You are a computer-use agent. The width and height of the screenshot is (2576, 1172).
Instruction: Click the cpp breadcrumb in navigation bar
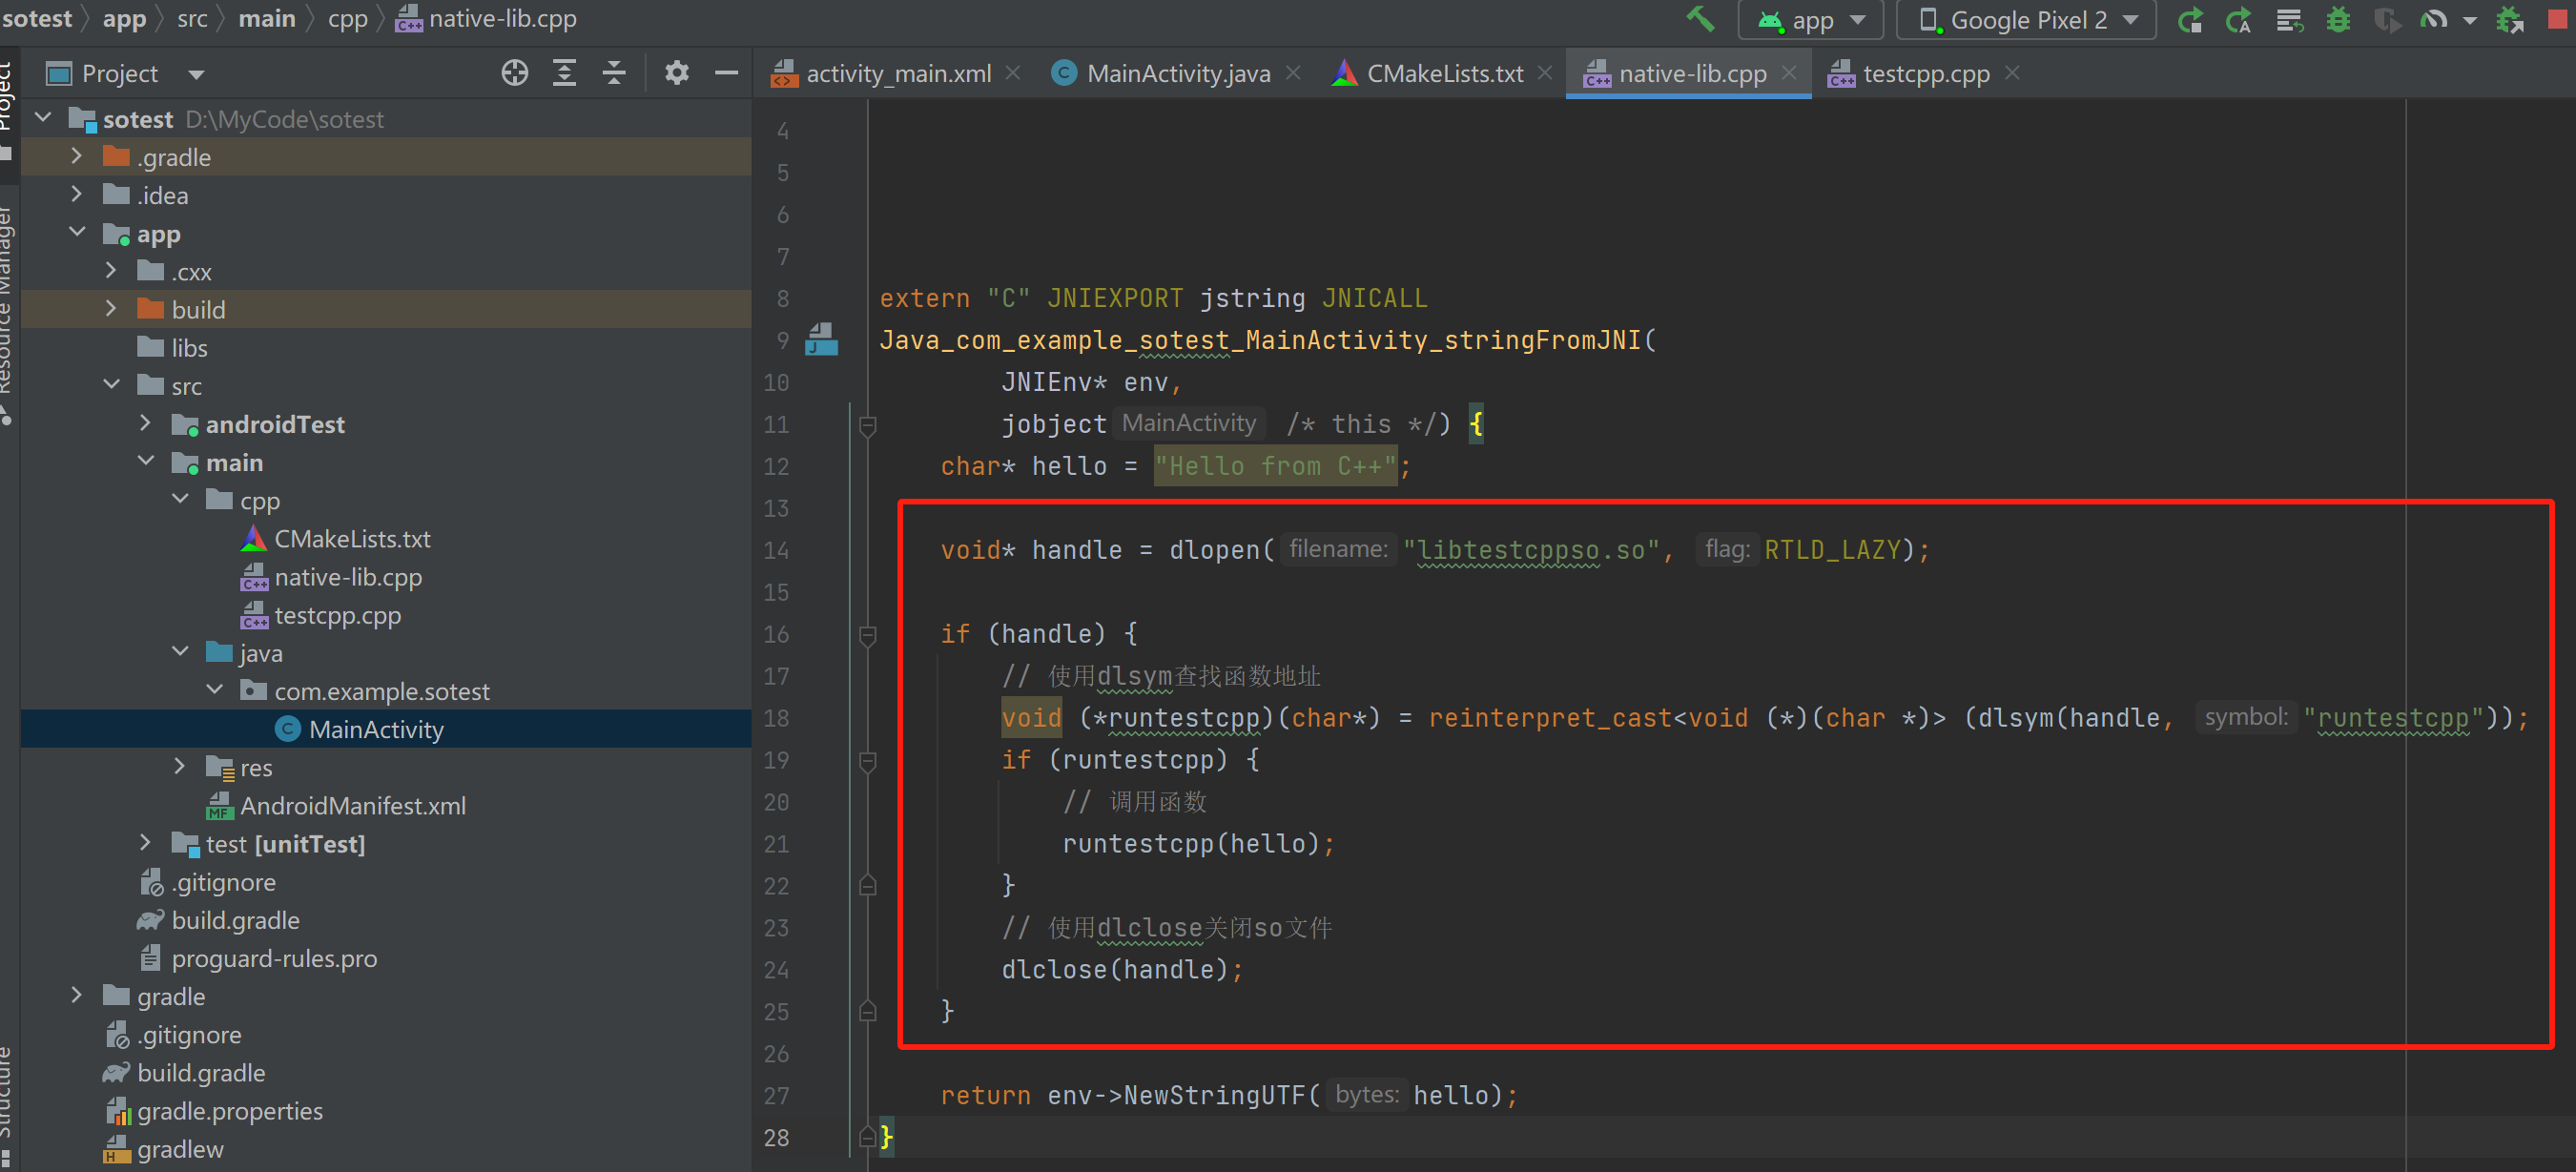[x=348, y=19]
